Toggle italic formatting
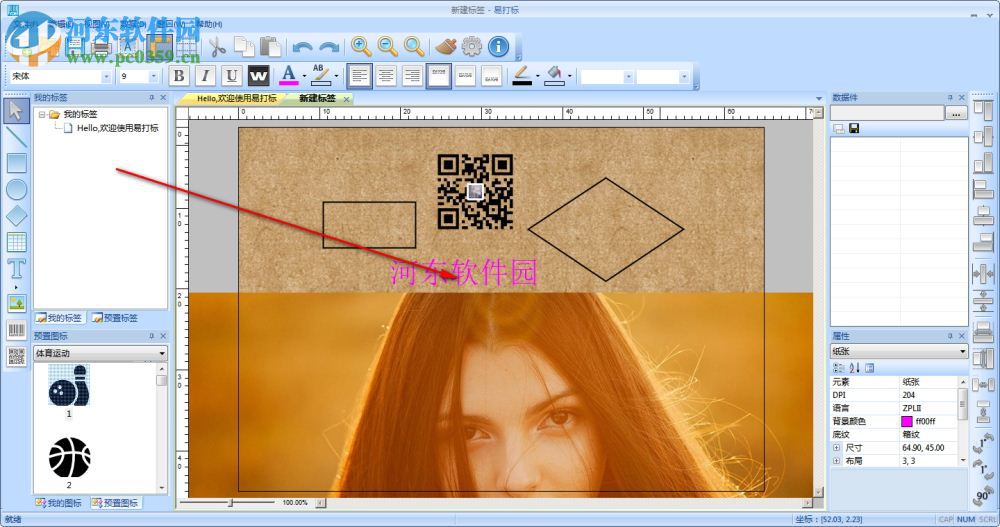The image size is (1000, 527). [205, 76]
